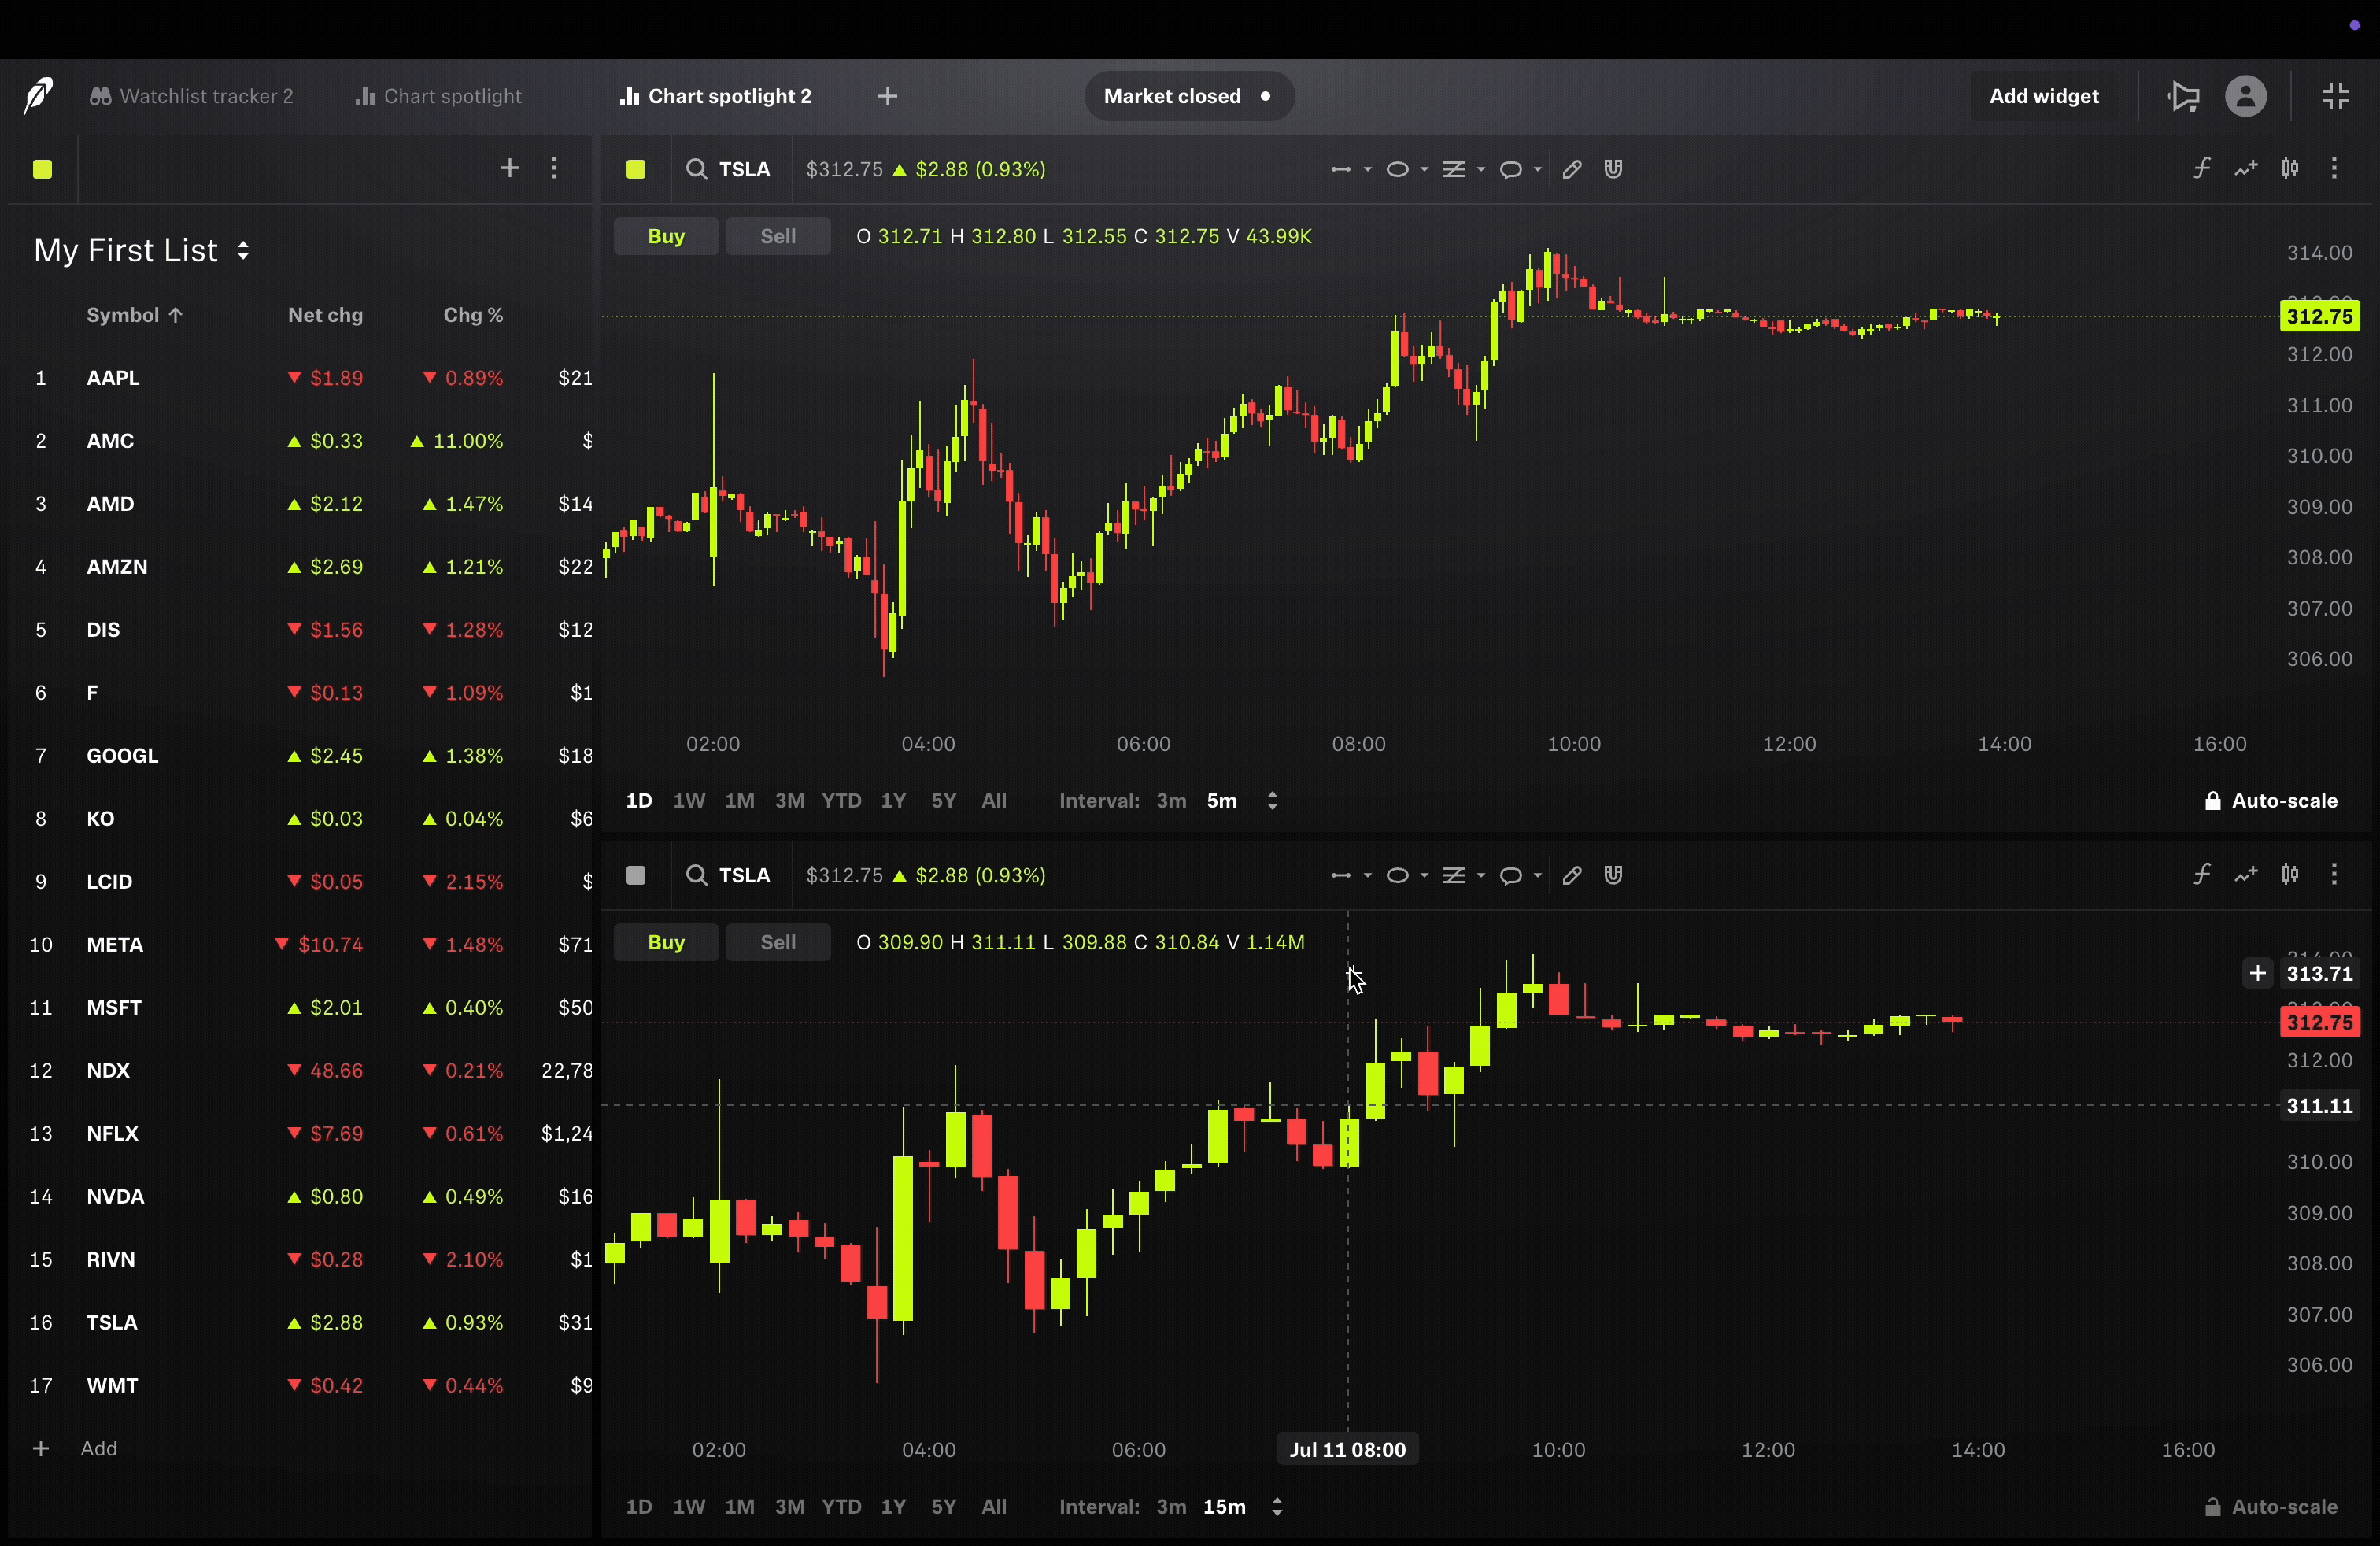Expand the line tool dropdown arrow in the bottom chart

(x=1367, y=875)
